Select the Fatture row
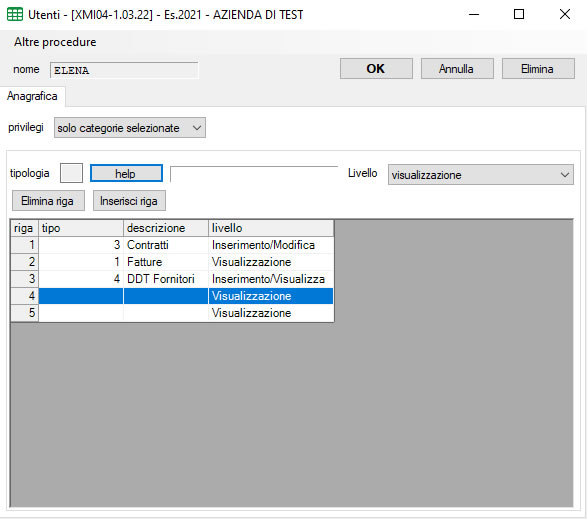 [x=172, y=262]
